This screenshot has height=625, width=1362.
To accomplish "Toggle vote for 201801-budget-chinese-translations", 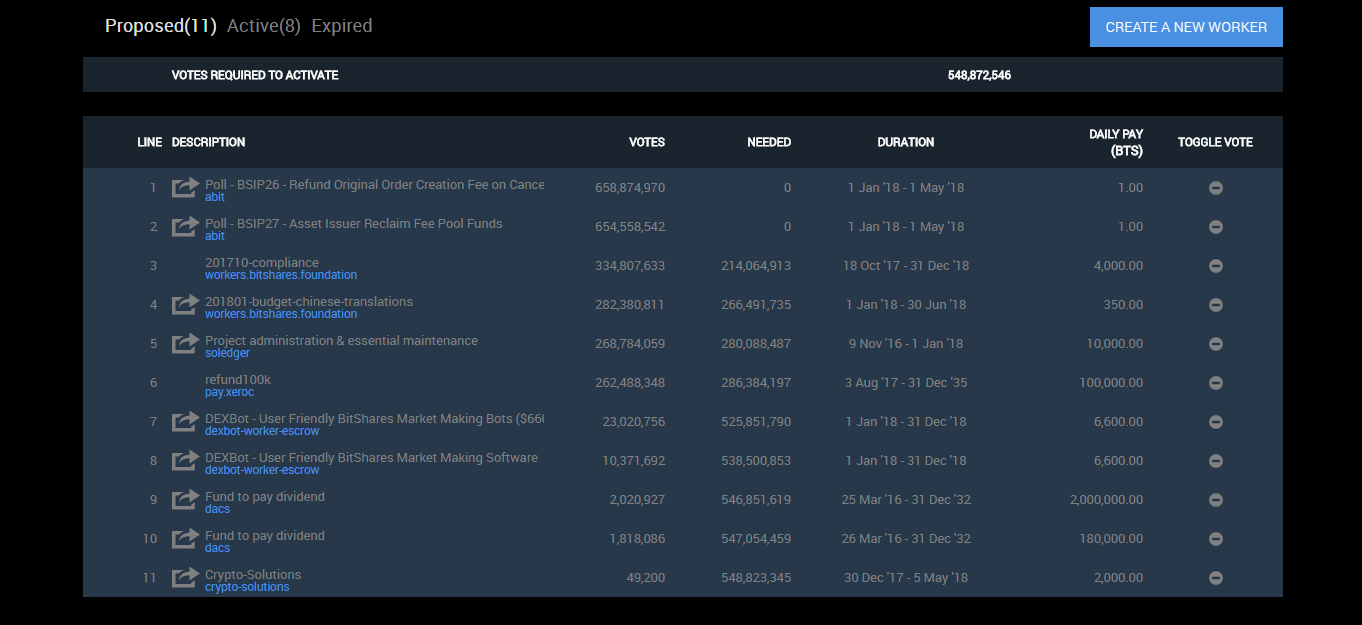I will coord(1216,305).
